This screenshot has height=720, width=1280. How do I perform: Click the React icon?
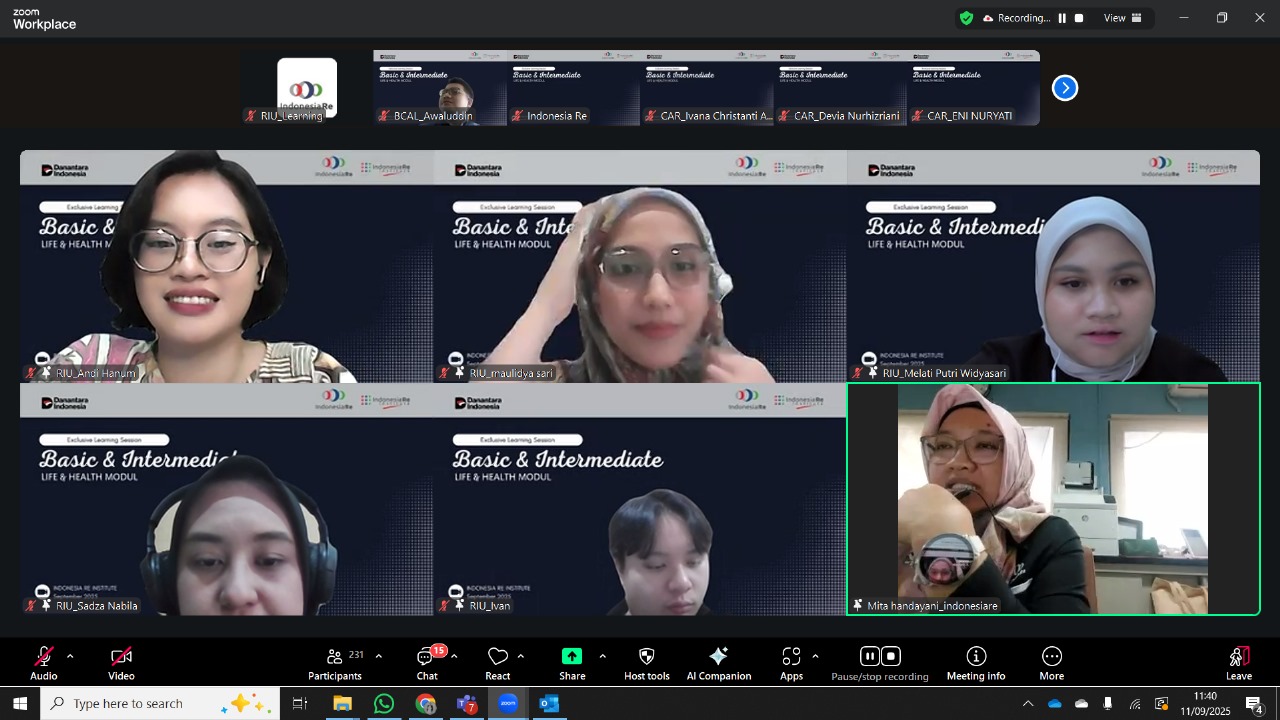click(x=498, y=663)
